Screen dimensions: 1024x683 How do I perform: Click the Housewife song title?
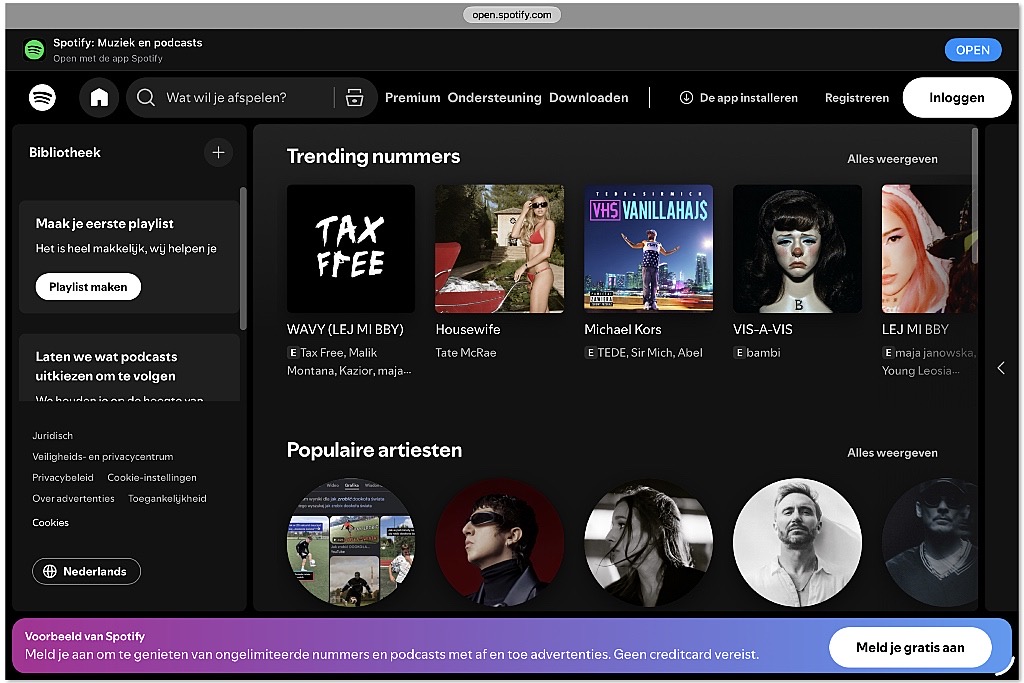(468, 330)
